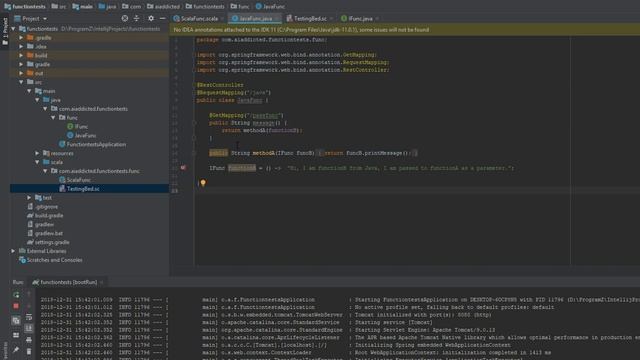Click functiontests in navigation breadcrumb bar
Image resolution: width=640 pixels, height=360 pixels.
[25, 7]
